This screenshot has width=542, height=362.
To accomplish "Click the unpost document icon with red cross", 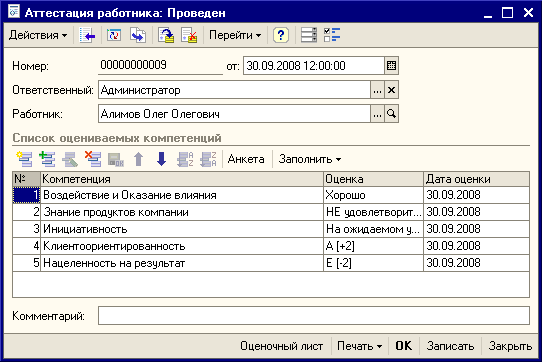I will click(189, 35).
